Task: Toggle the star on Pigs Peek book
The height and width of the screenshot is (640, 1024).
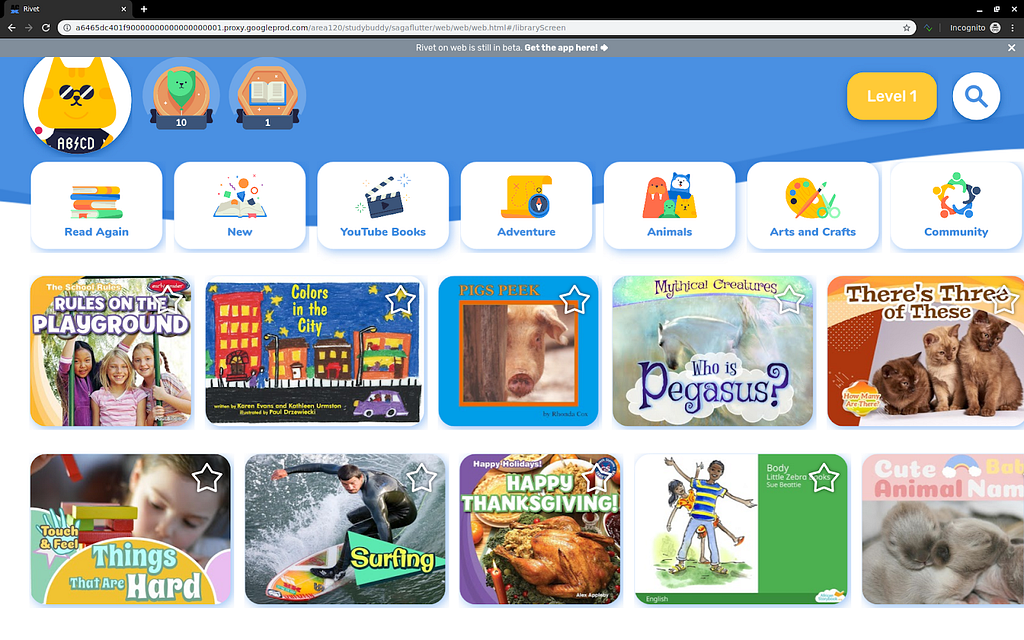Action: tap(574, 300)
